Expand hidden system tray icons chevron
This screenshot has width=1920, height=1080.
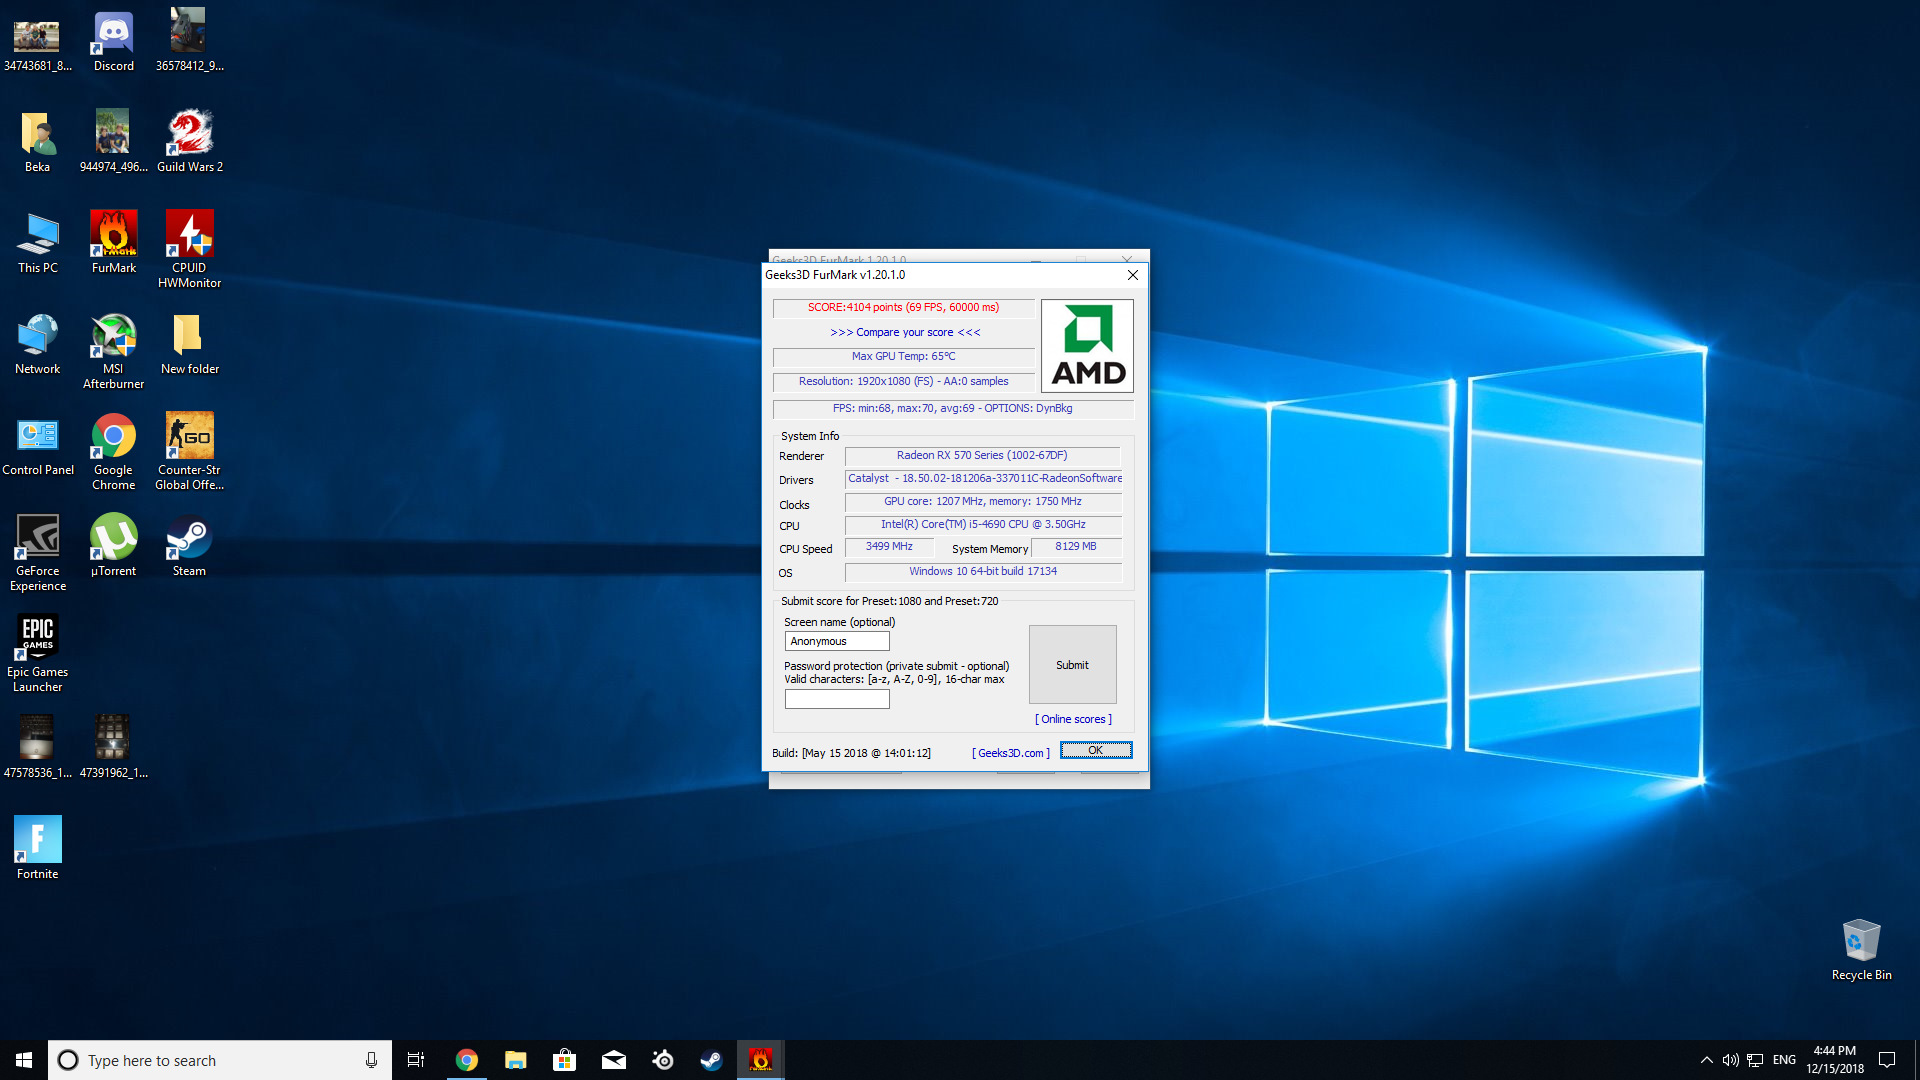pyautogui.click(x=1706, y=1060)
